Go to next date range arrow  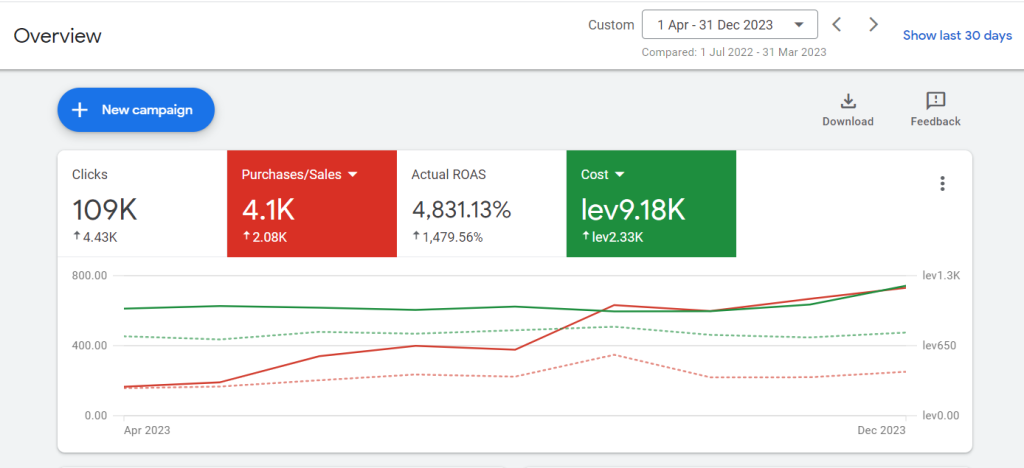pyautogui.click(x=873, y=25)
